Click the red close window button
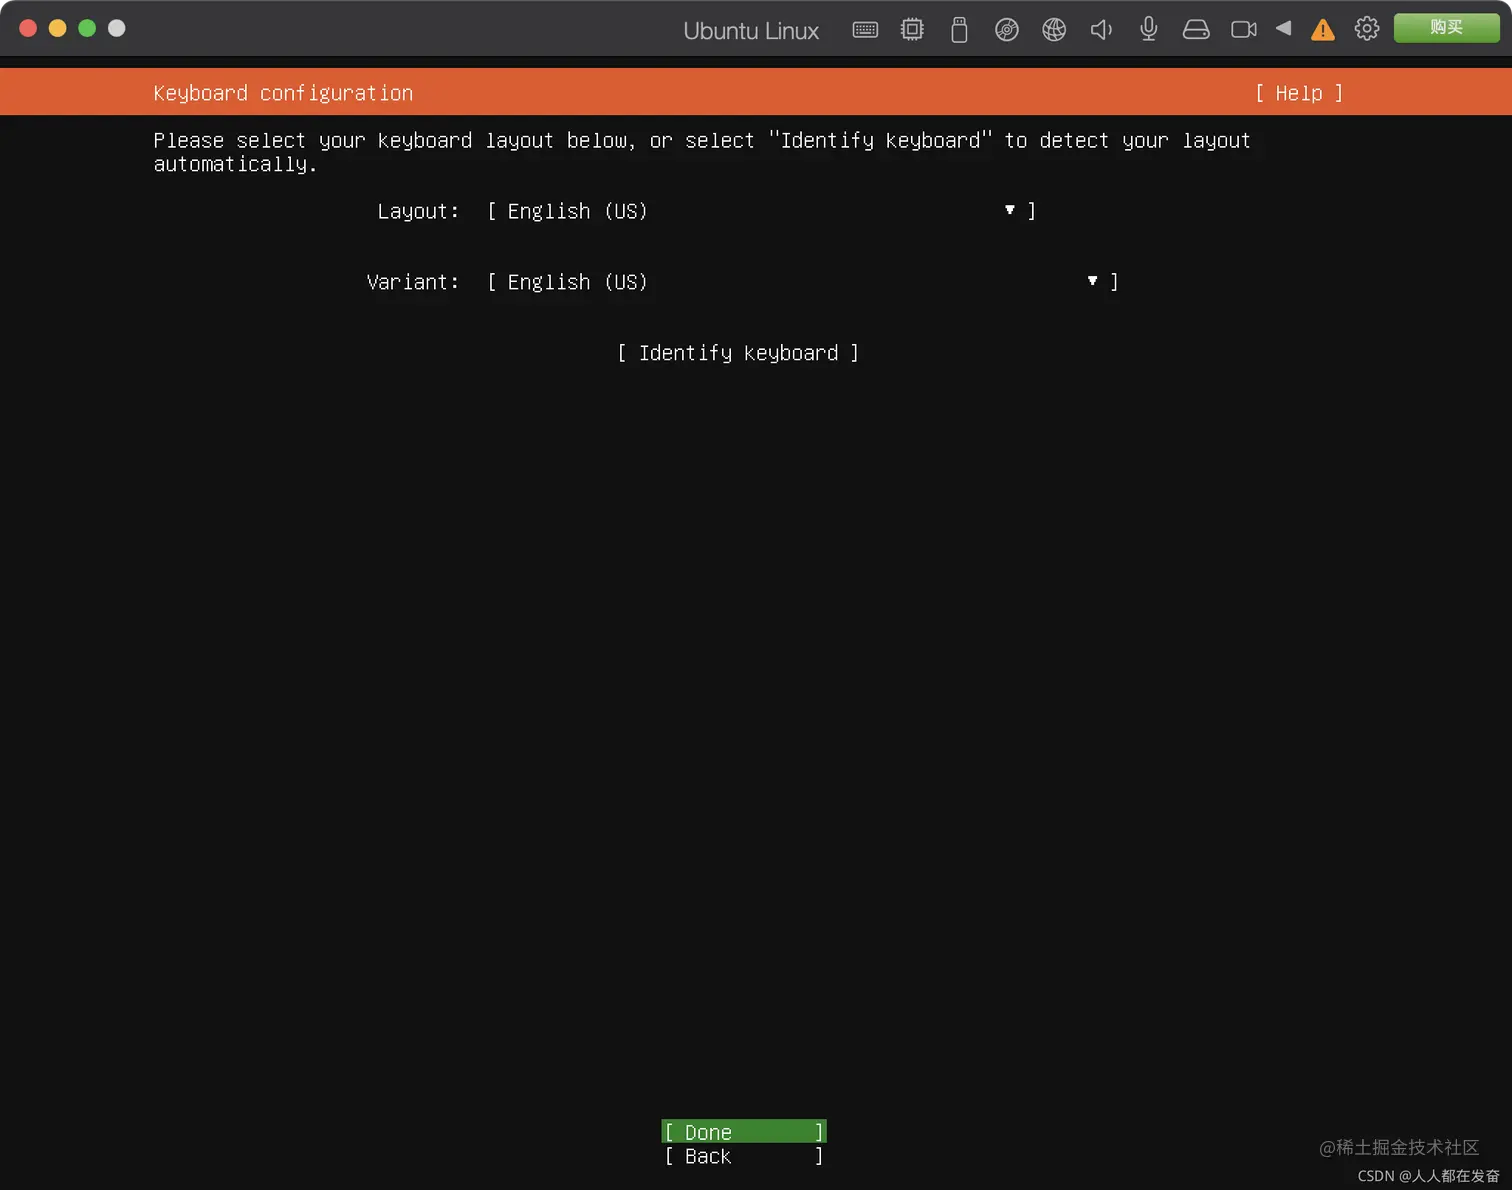Viewport: 1512px width, 1190px height. [x=28, y=28]
